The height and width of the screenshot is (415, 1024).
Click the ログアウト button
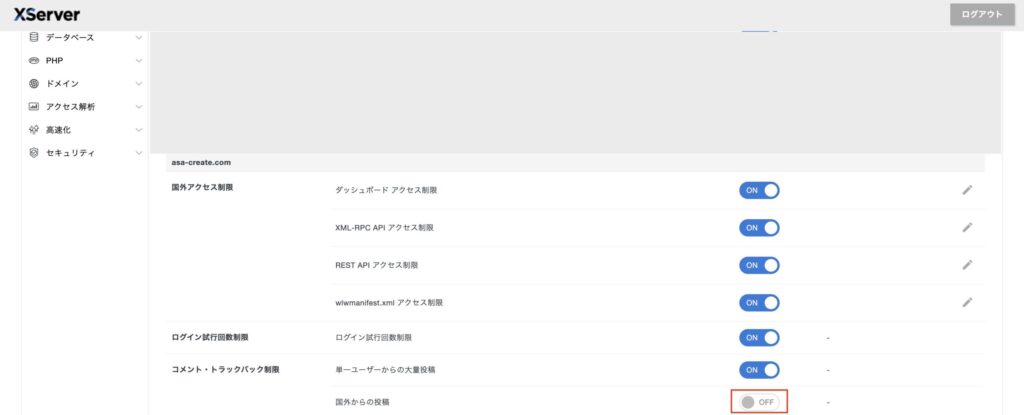pyautogui.click(x=982, y=14)
